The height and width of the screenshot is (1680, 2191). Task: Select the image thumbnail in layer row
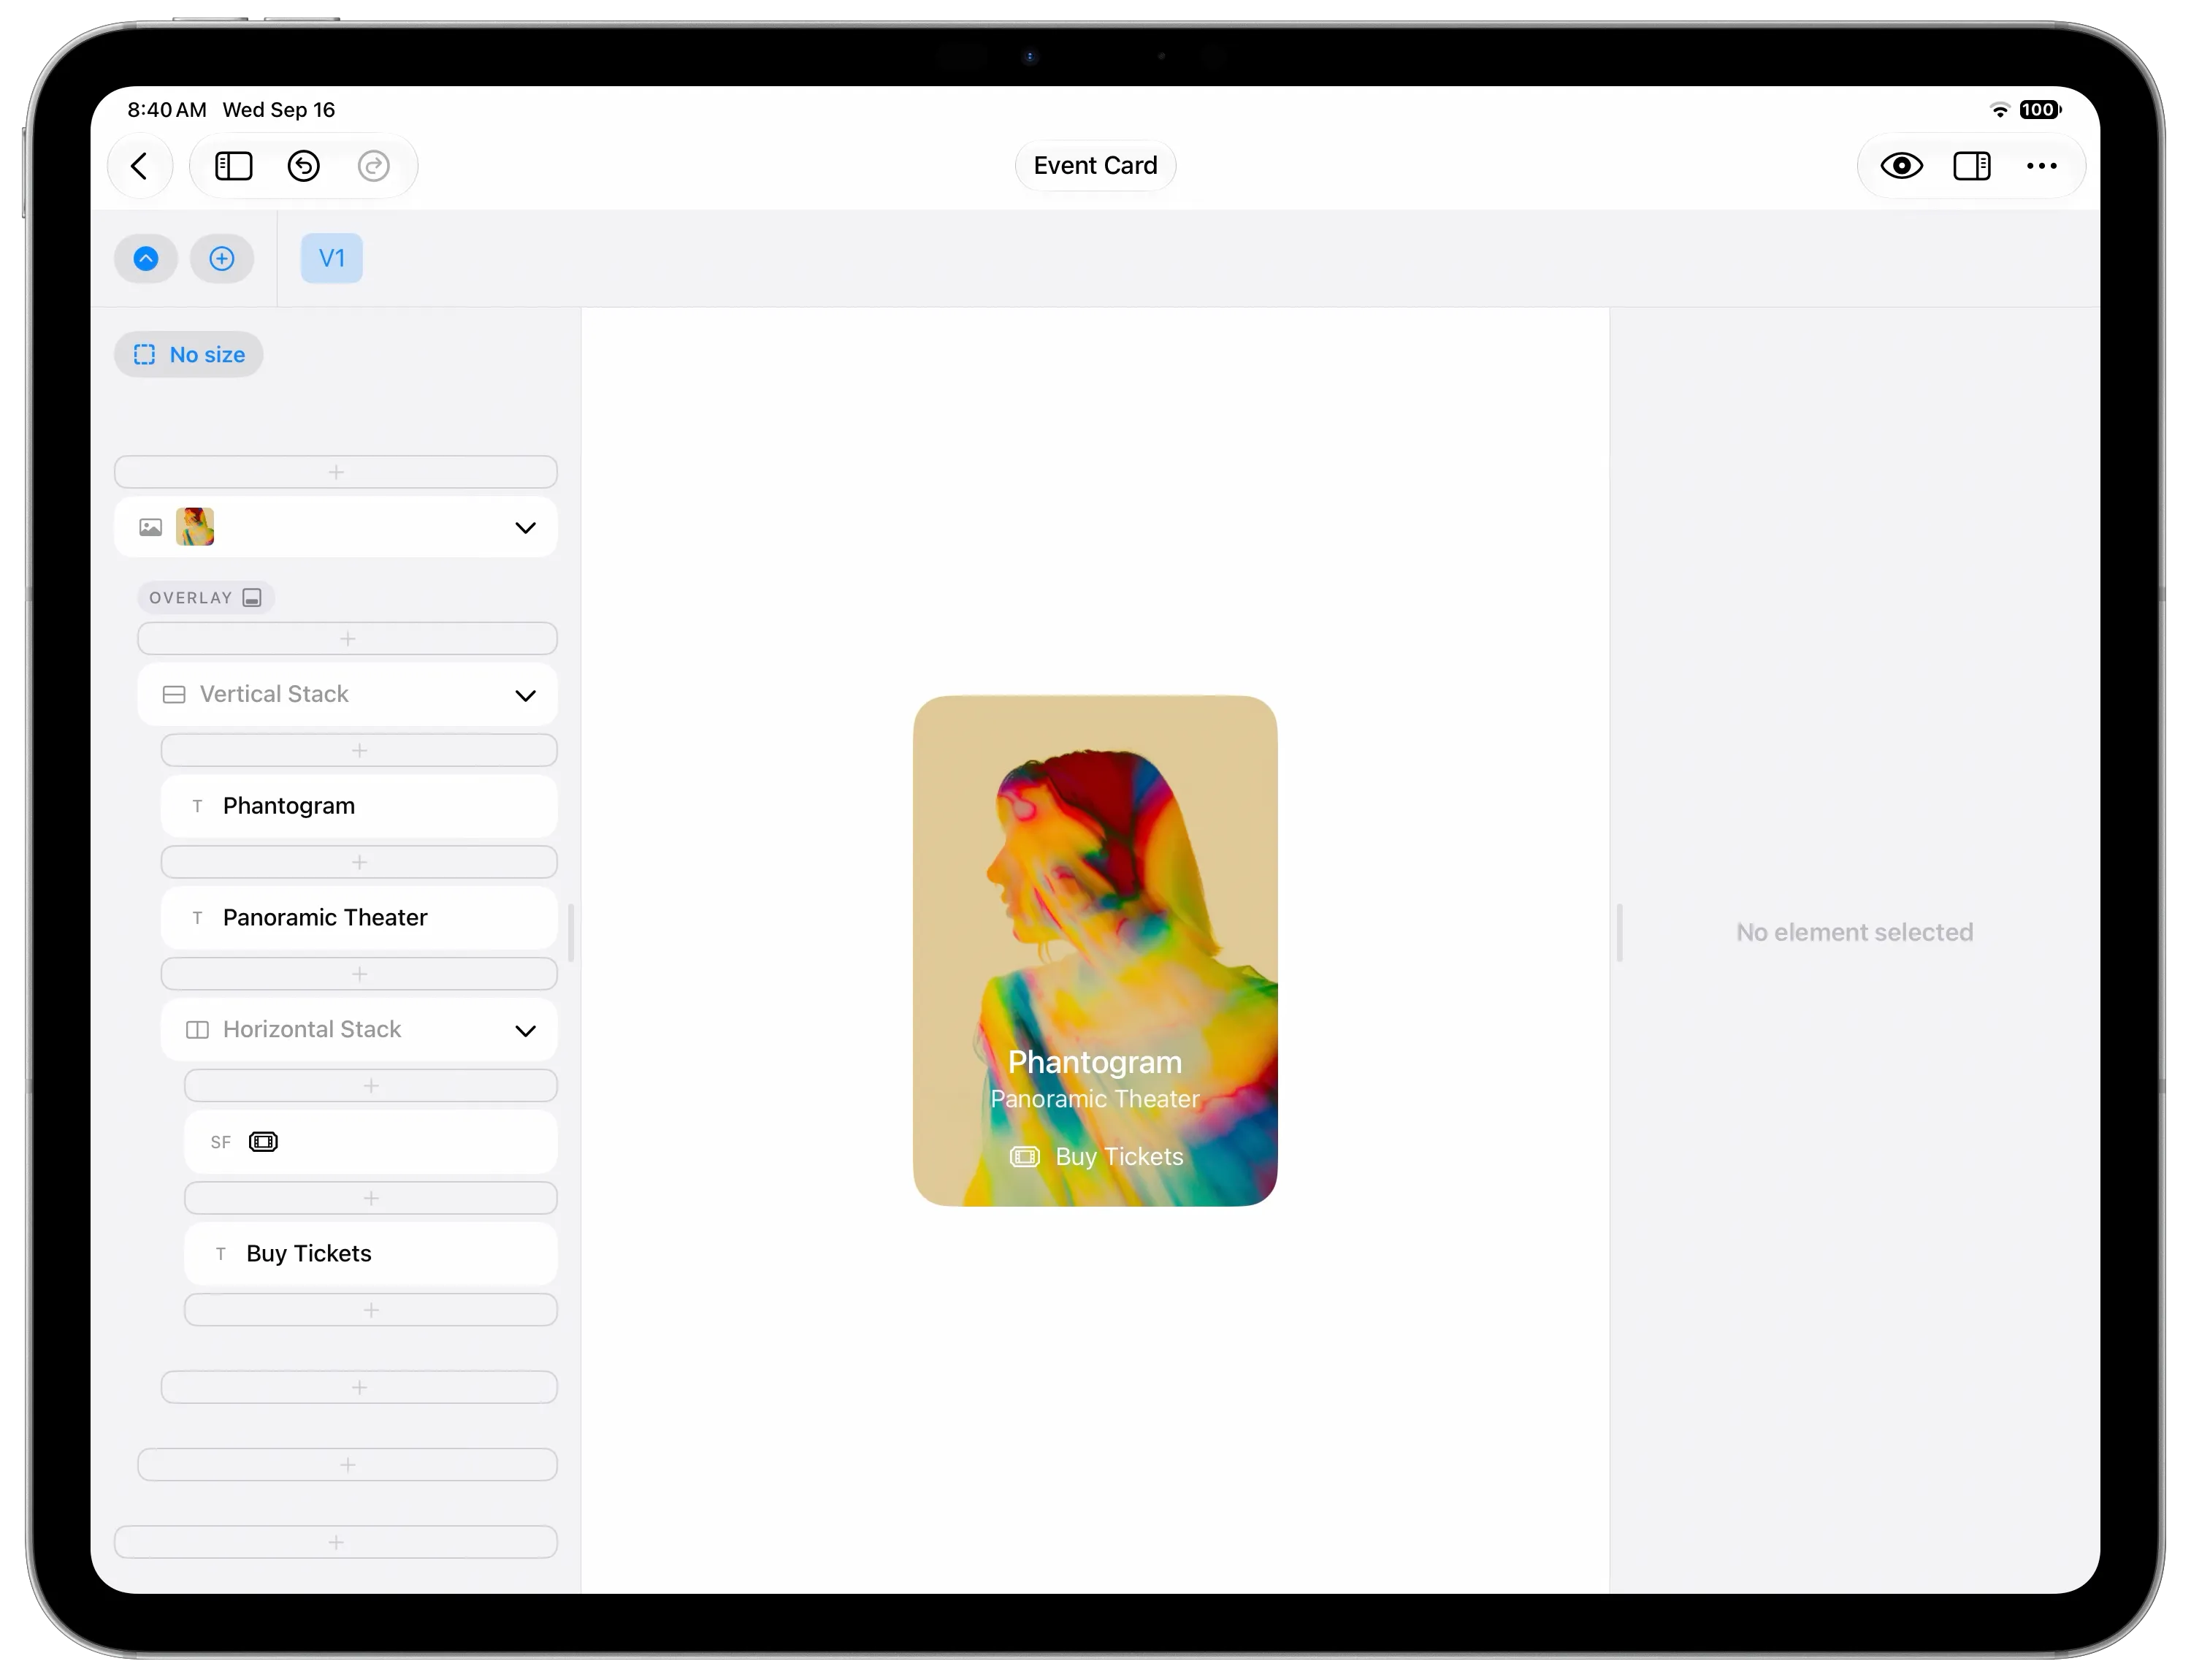click(x=195, y=527)
